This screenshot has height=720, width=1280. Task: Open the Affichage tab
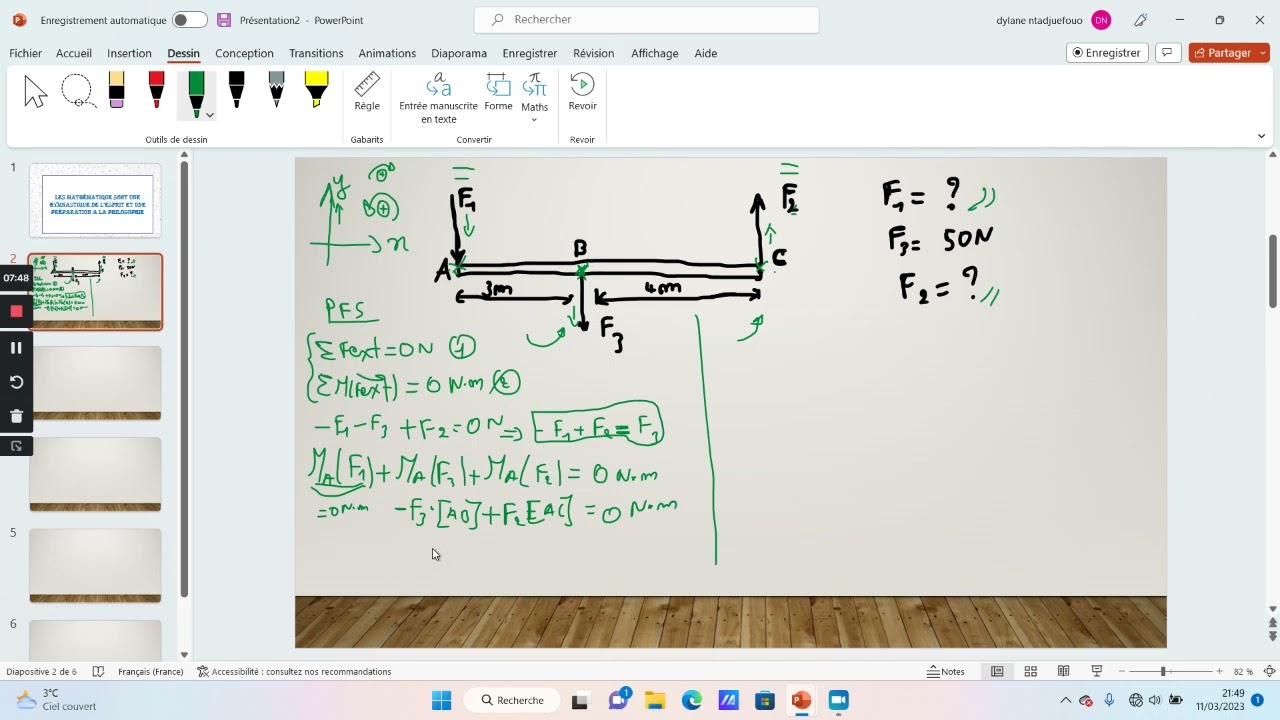pos(655,53)
